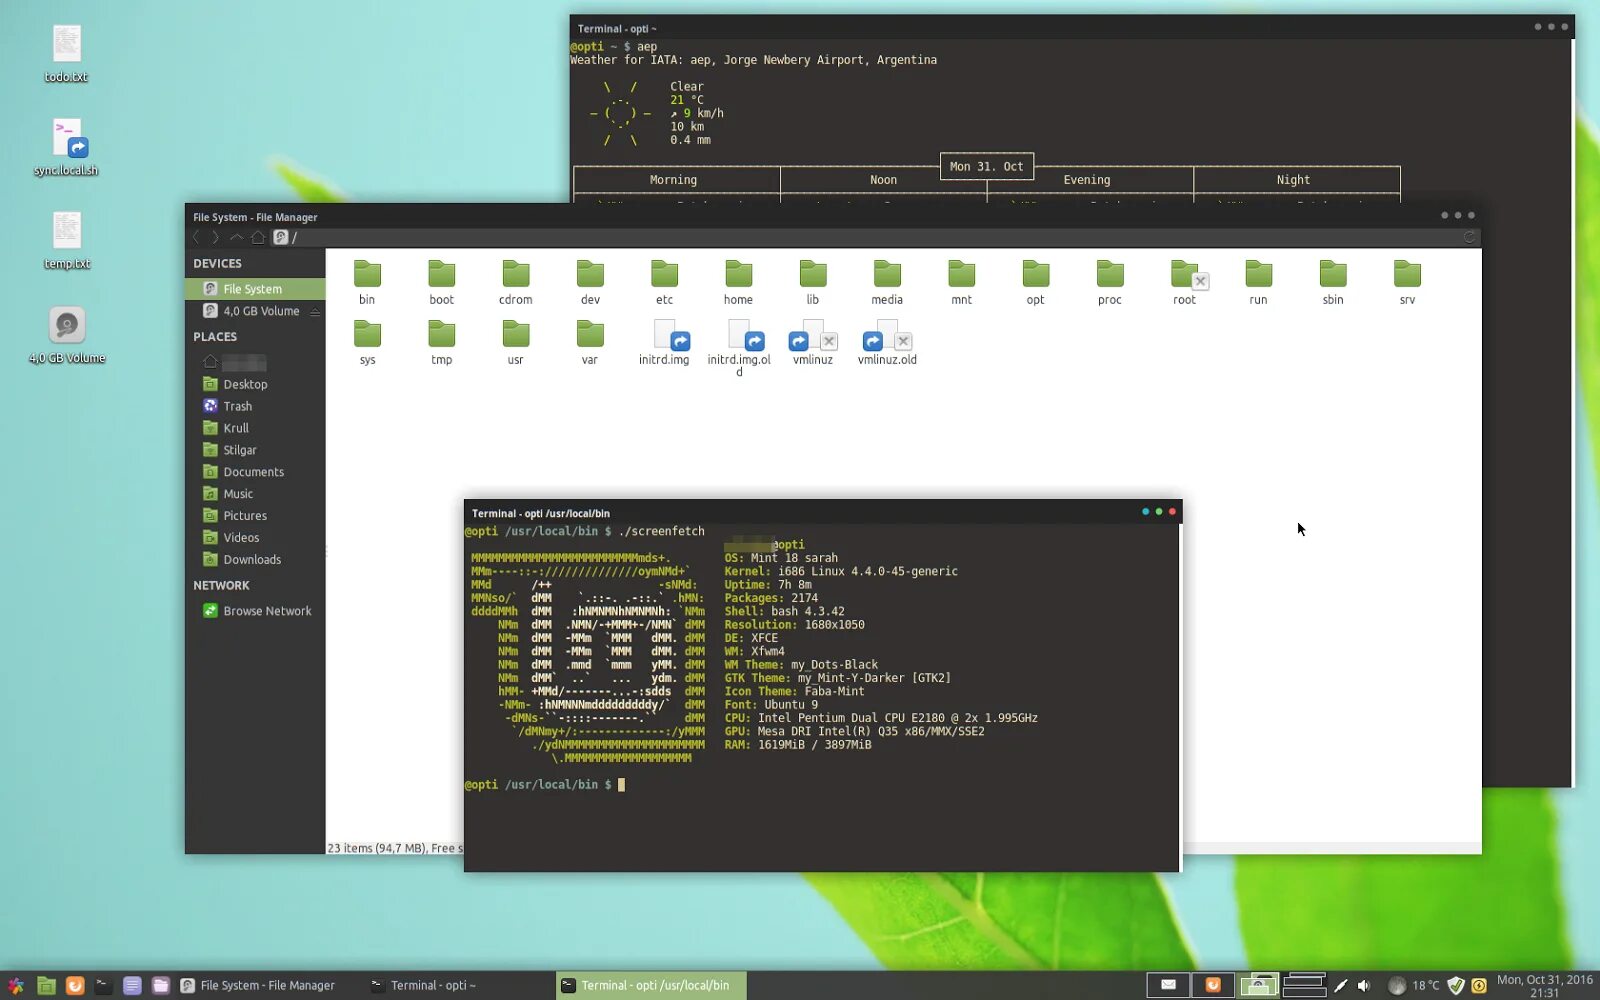Select the proc folder icon
Image resolution: width=1600 pixels, height=1000 pixels.
[1110, 274]
